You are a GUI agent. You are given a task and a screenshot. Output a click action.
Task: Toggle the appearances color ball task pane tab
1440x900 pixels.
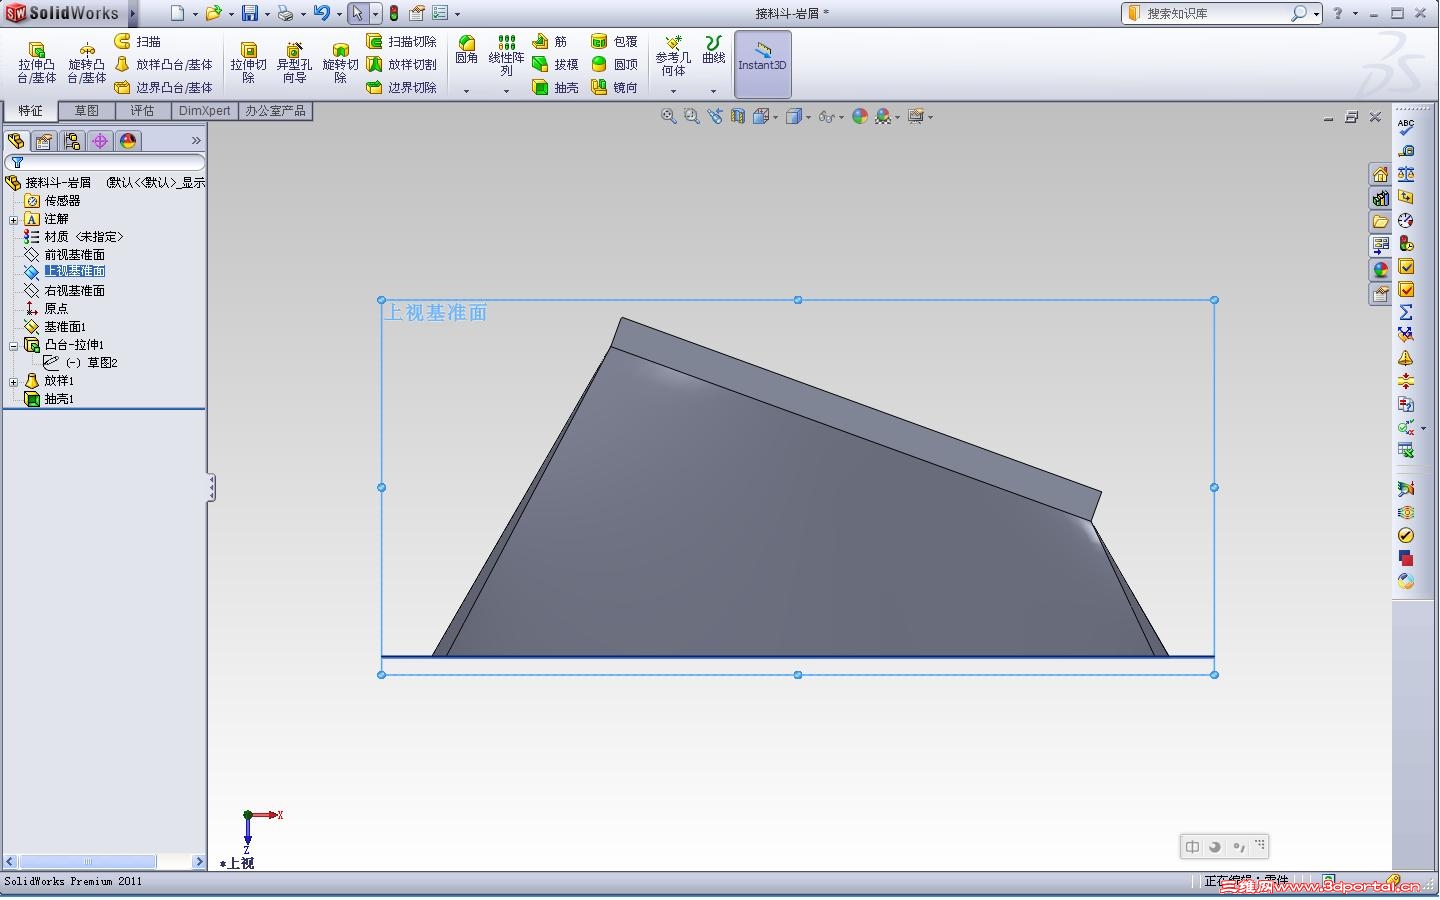click(1380, 270)
